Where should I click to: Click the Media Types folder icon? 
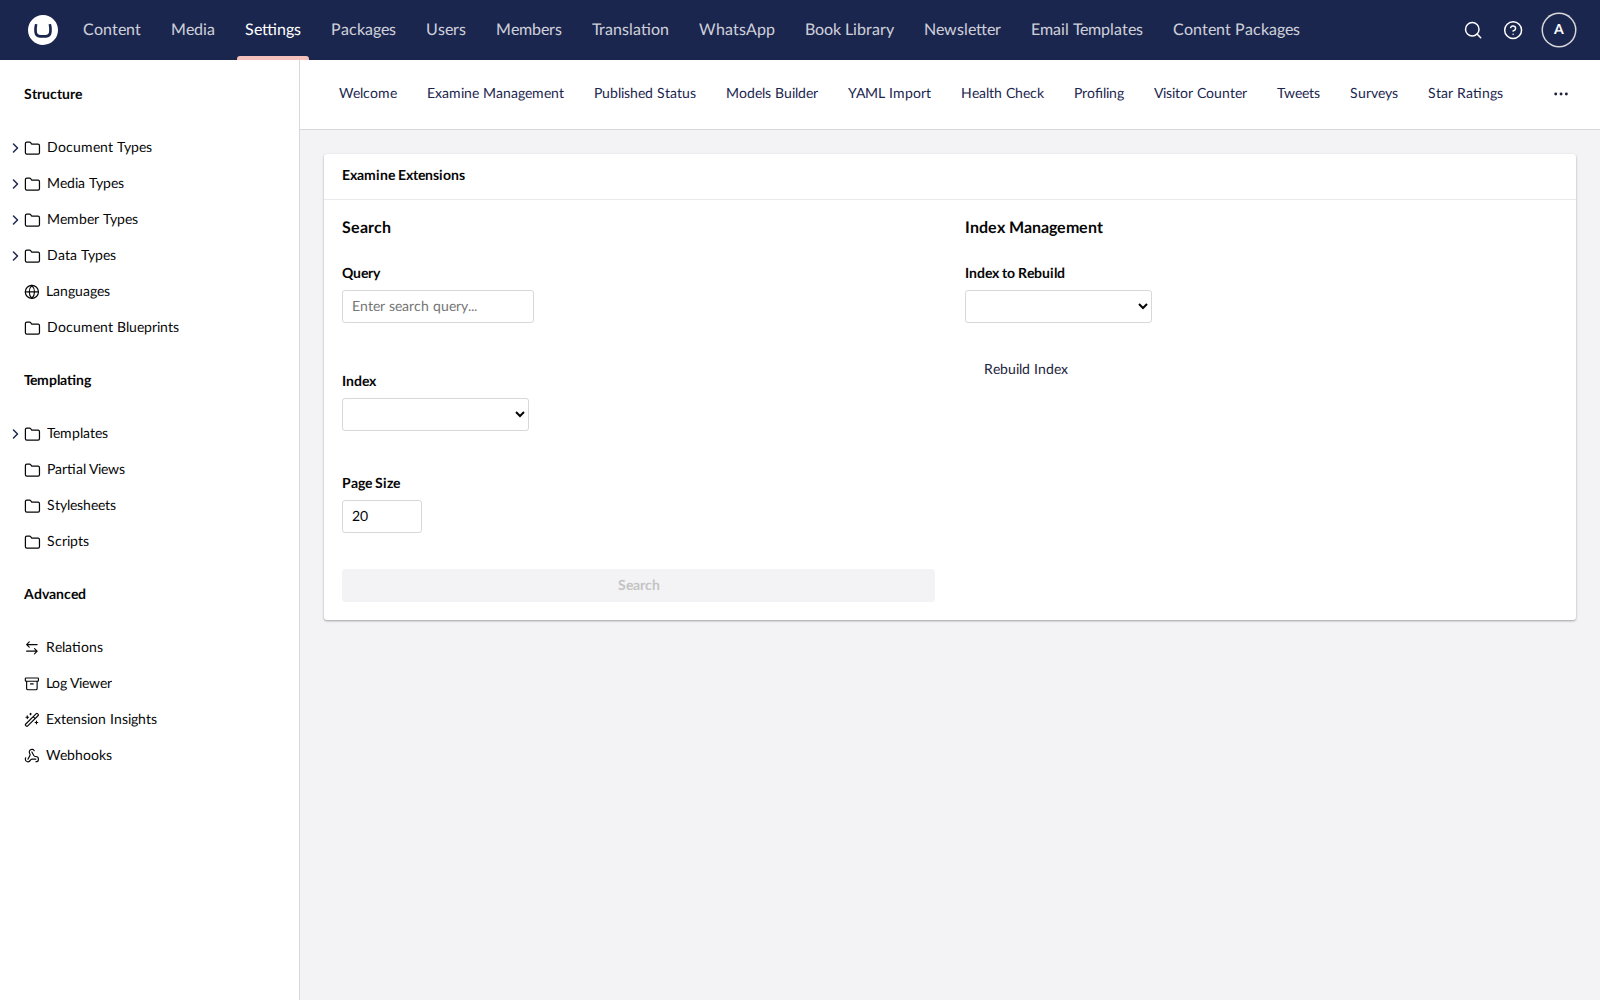(32, 184)
